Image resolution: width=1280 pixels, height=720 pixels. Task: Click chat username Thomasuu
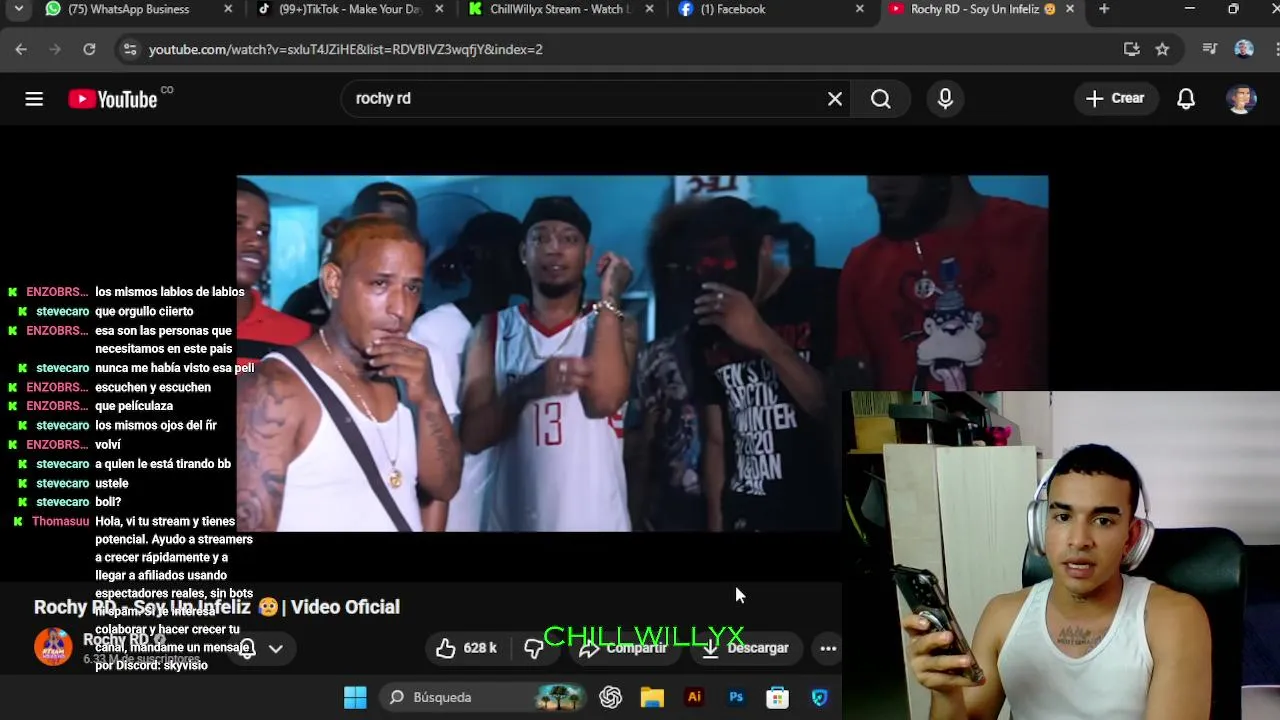pyautogui.click(x=61, y=521)
